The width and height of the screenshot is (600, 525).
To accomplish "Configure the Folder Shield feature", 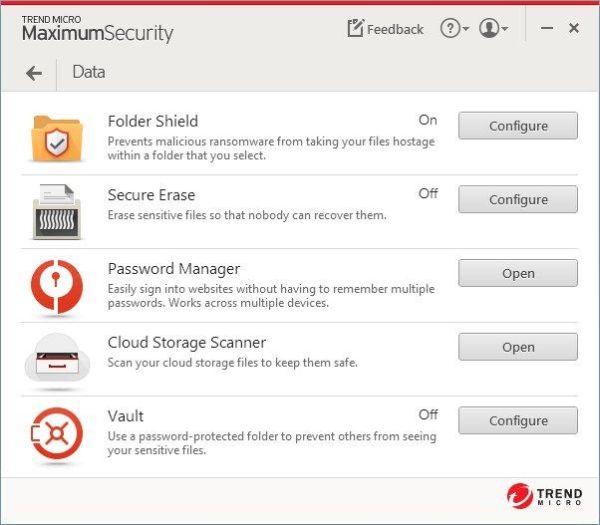I will [x=518, y=126].
